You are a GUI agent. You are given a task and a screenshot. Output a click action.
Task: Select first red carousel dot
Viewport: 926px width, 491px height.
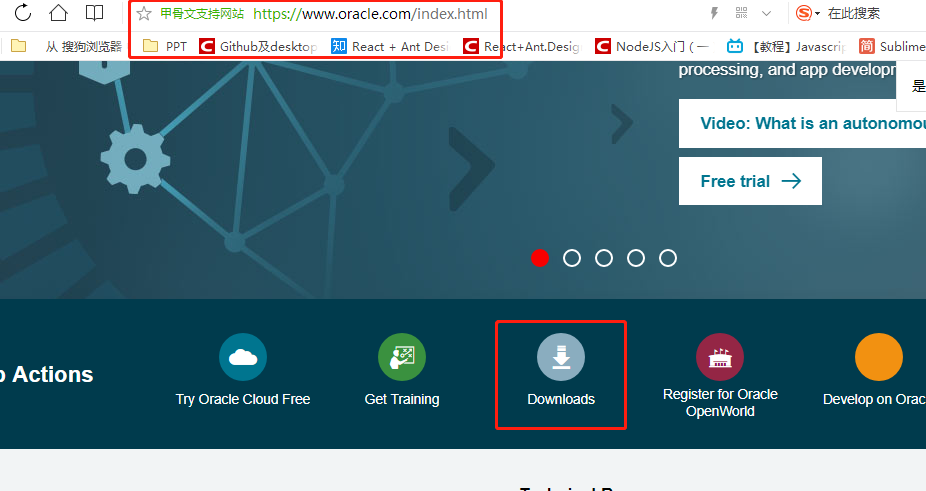540,258
